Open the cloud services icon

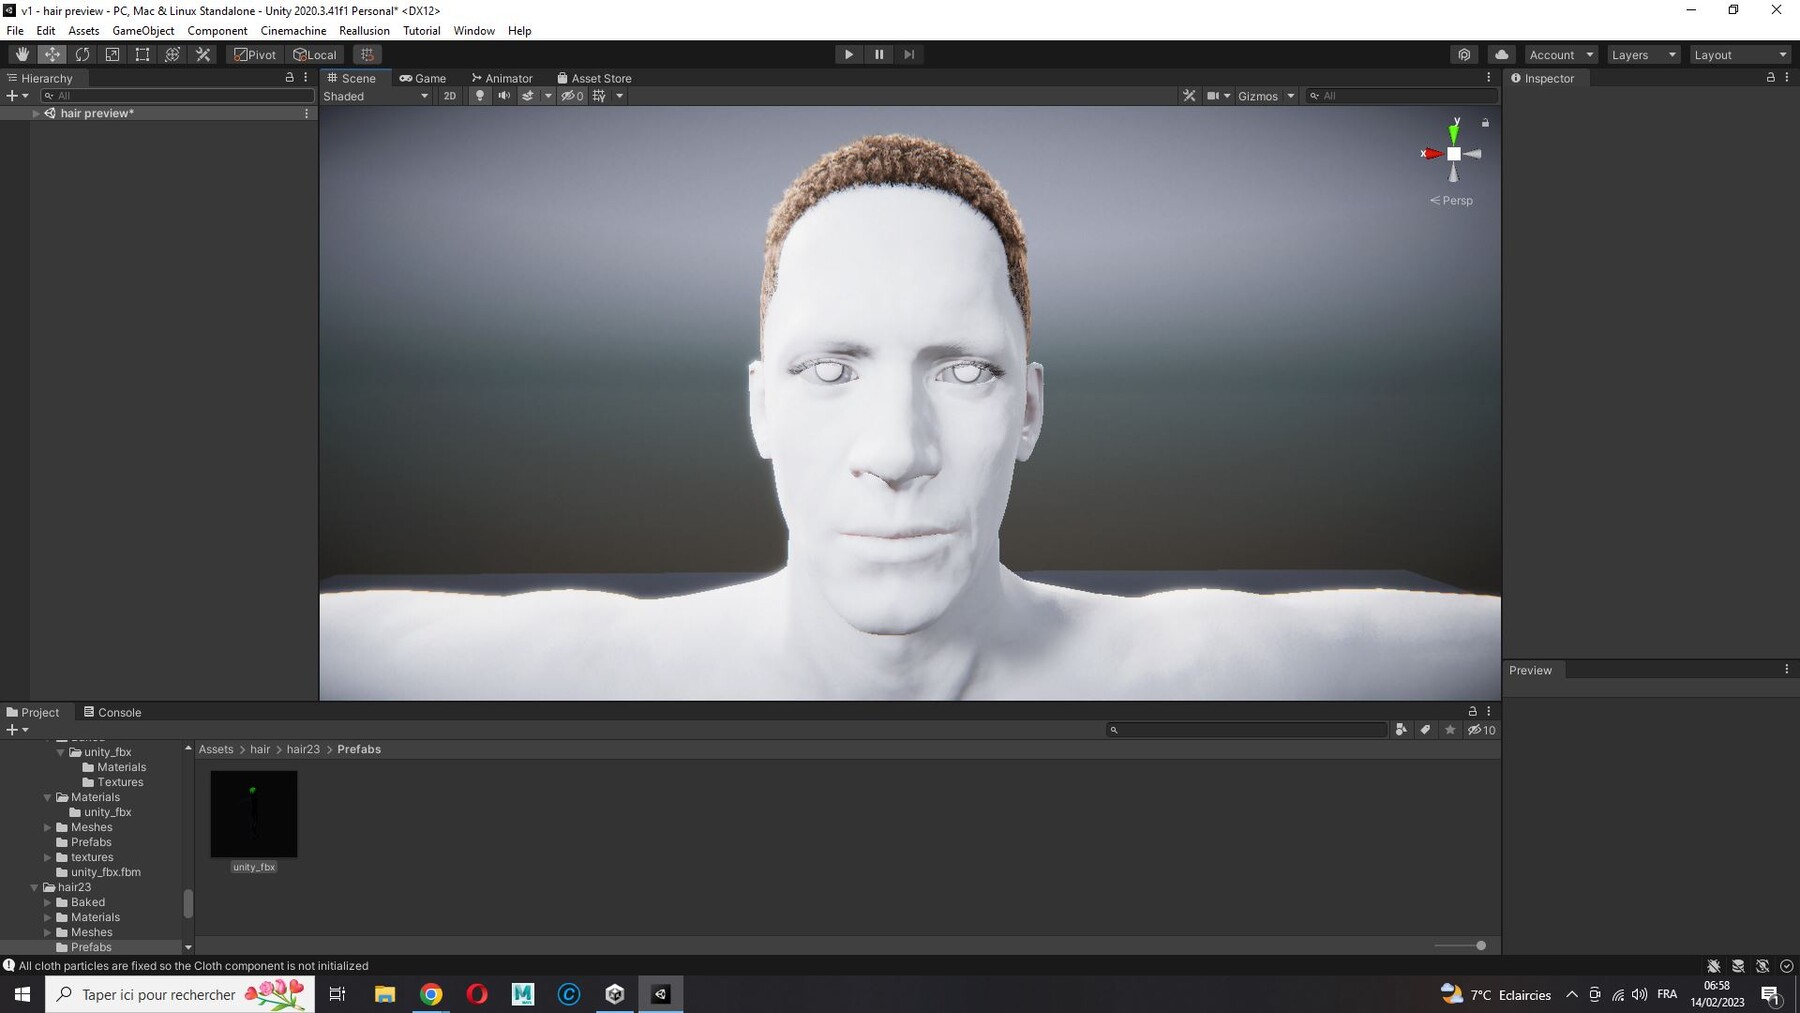coord(1501,55)
